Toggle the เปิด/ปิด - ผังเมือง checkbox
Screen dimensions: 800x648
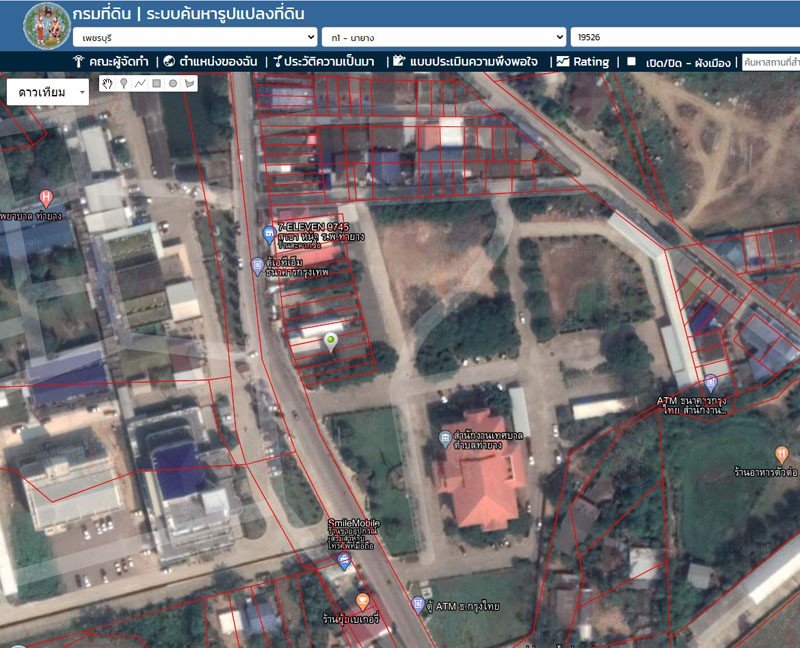(x=631, y=62)
